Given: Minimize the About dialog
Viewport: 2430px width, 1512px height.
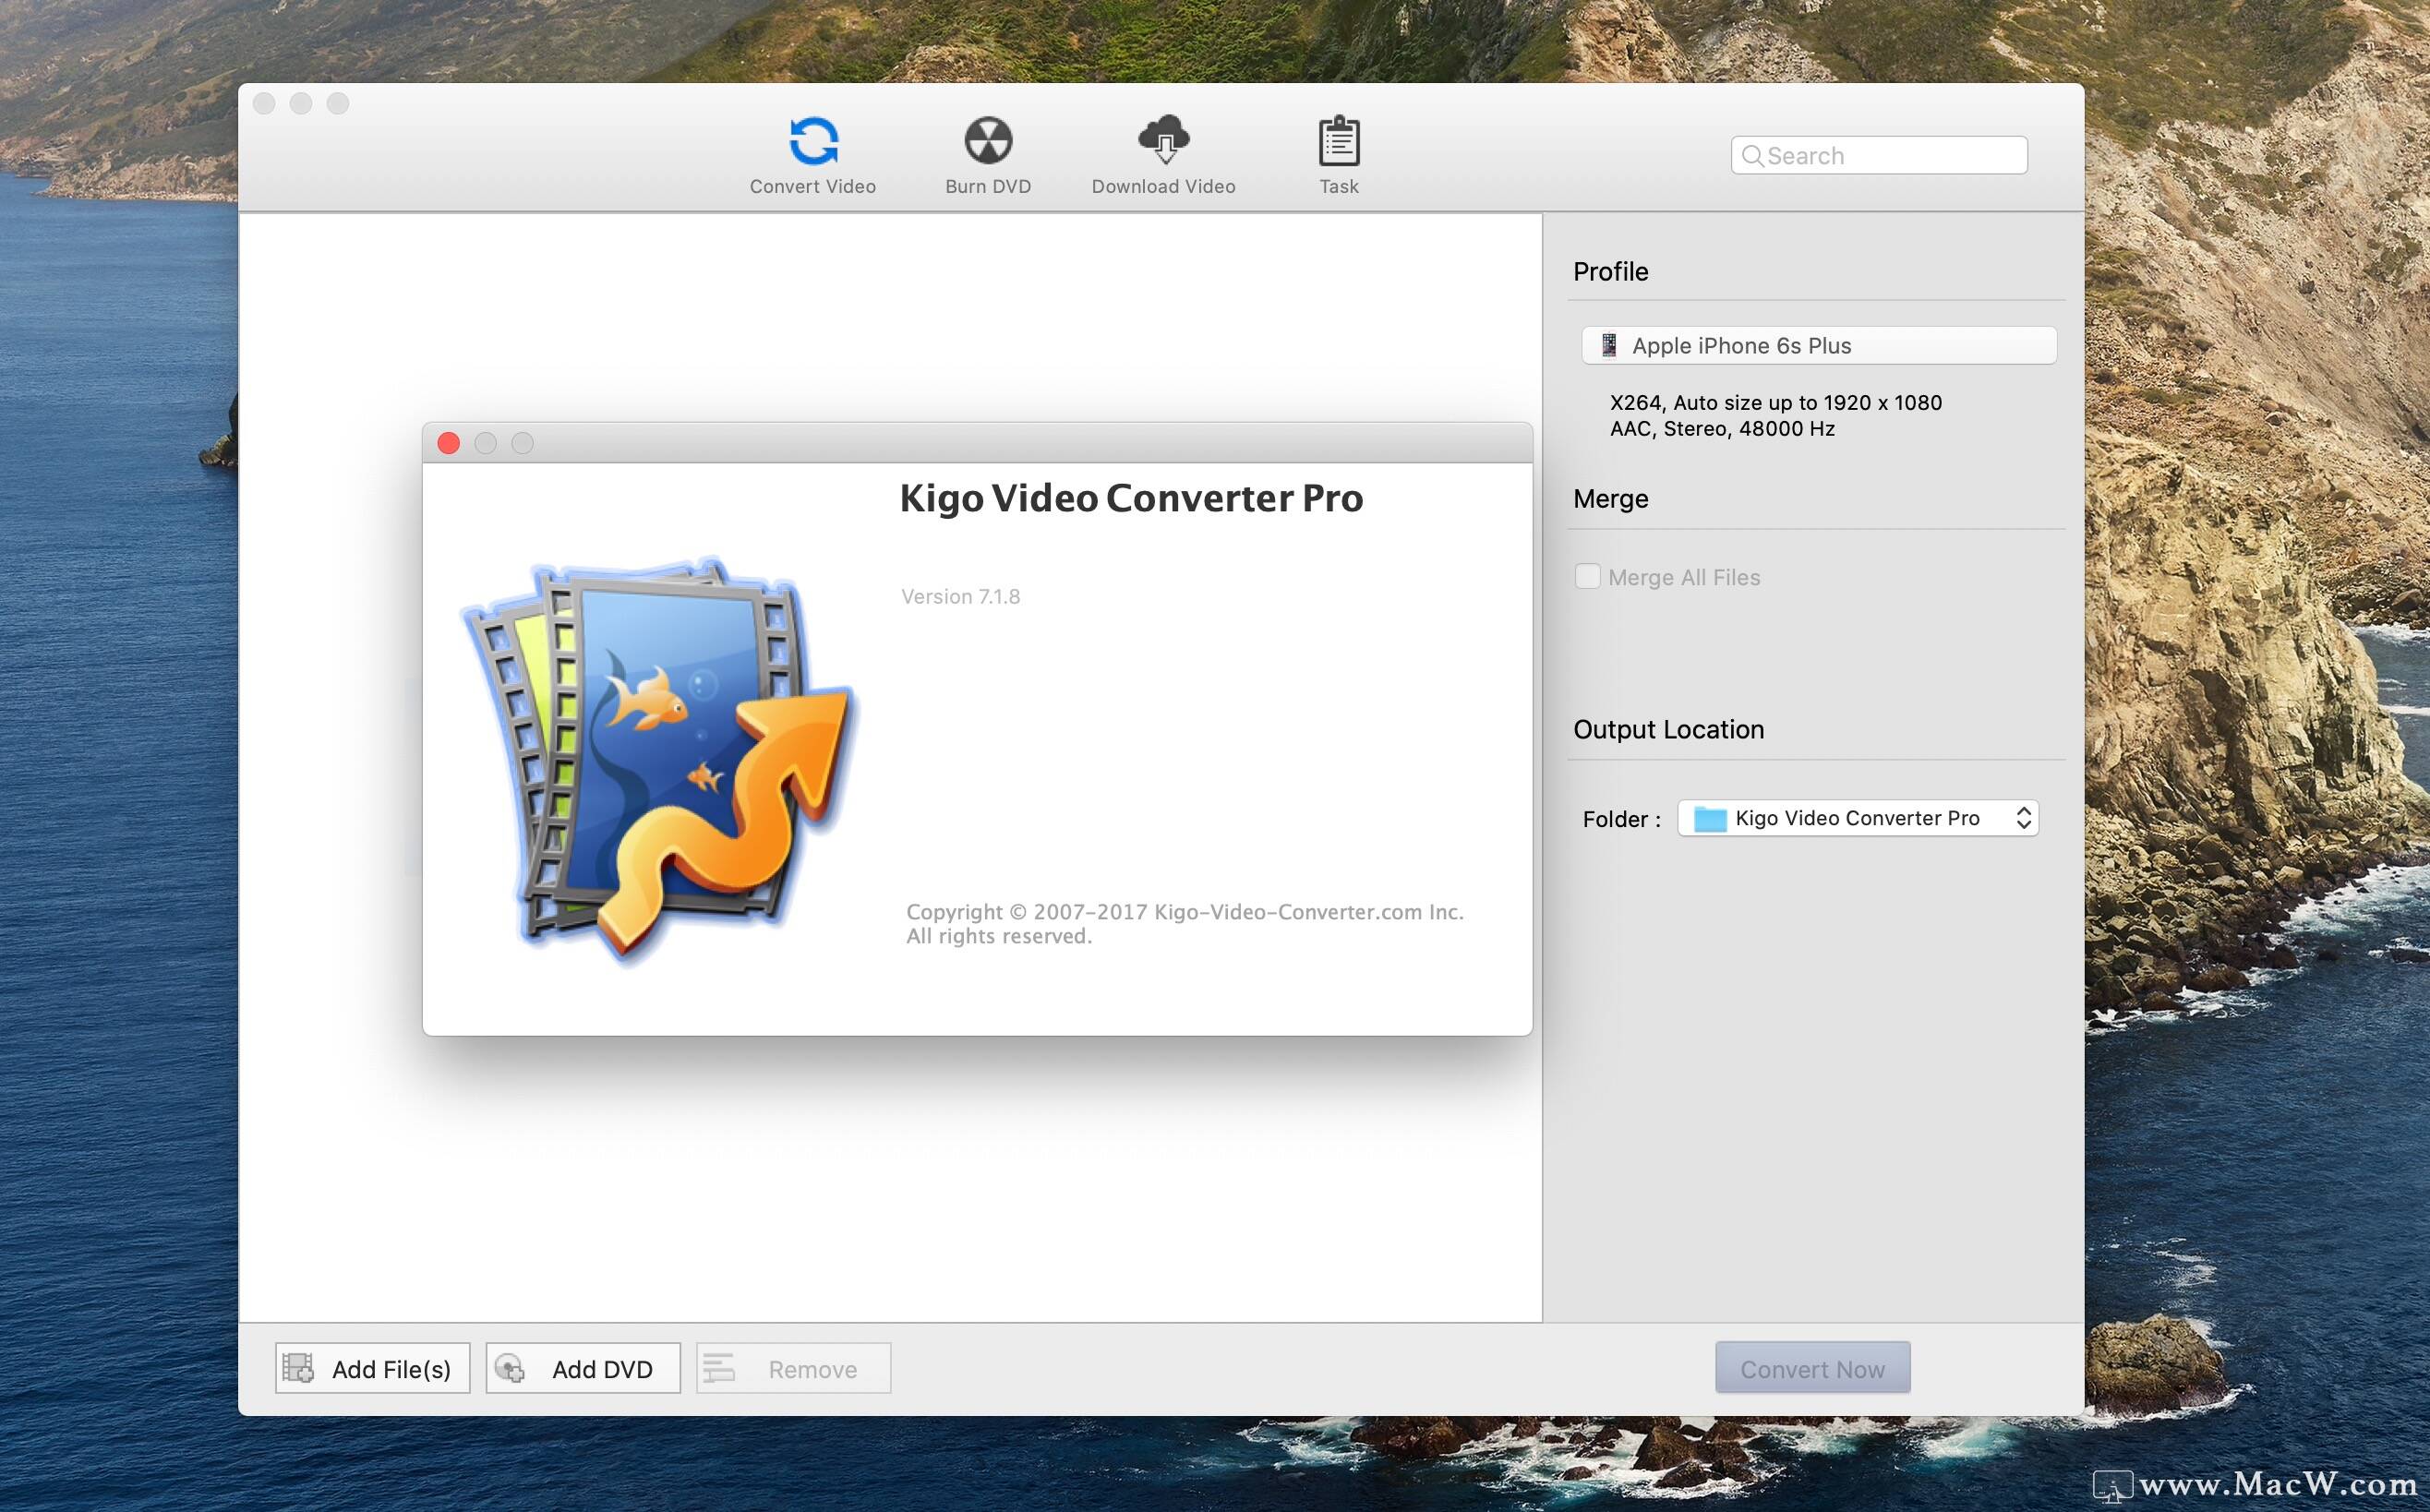Looking at the screenshot, I should coord(485,443).
